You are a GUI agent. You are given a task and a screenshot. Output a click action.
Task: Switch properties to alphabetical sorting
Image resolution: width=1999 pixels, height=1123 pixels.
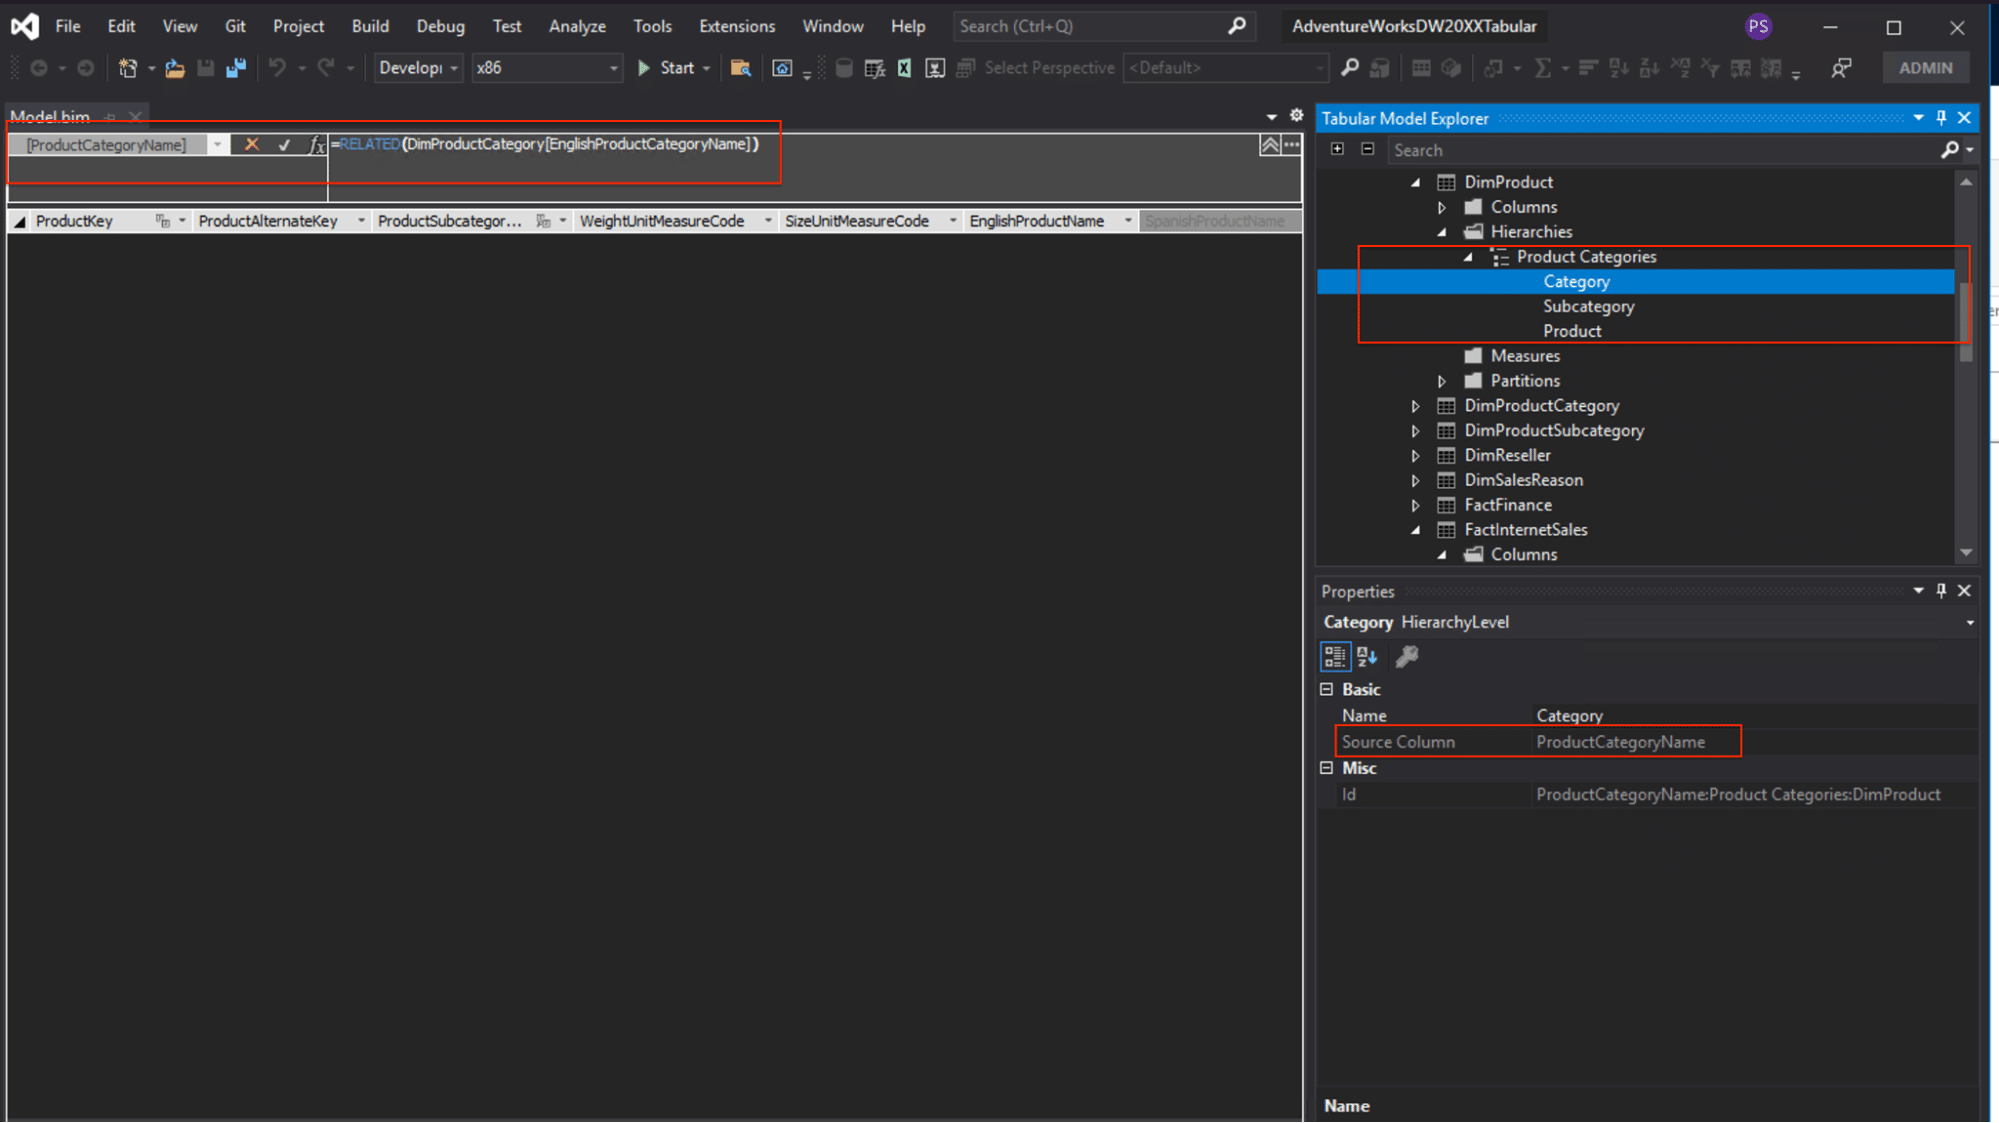(1367, 657)
